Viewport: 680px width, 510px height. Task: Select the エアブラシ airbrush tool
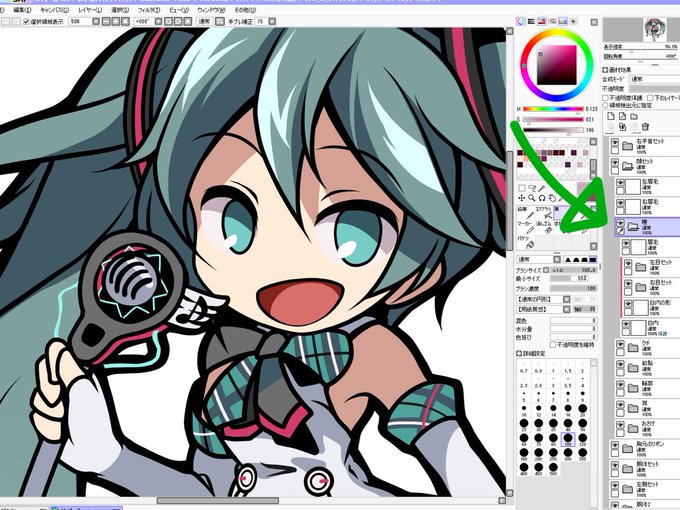point(544,213)
